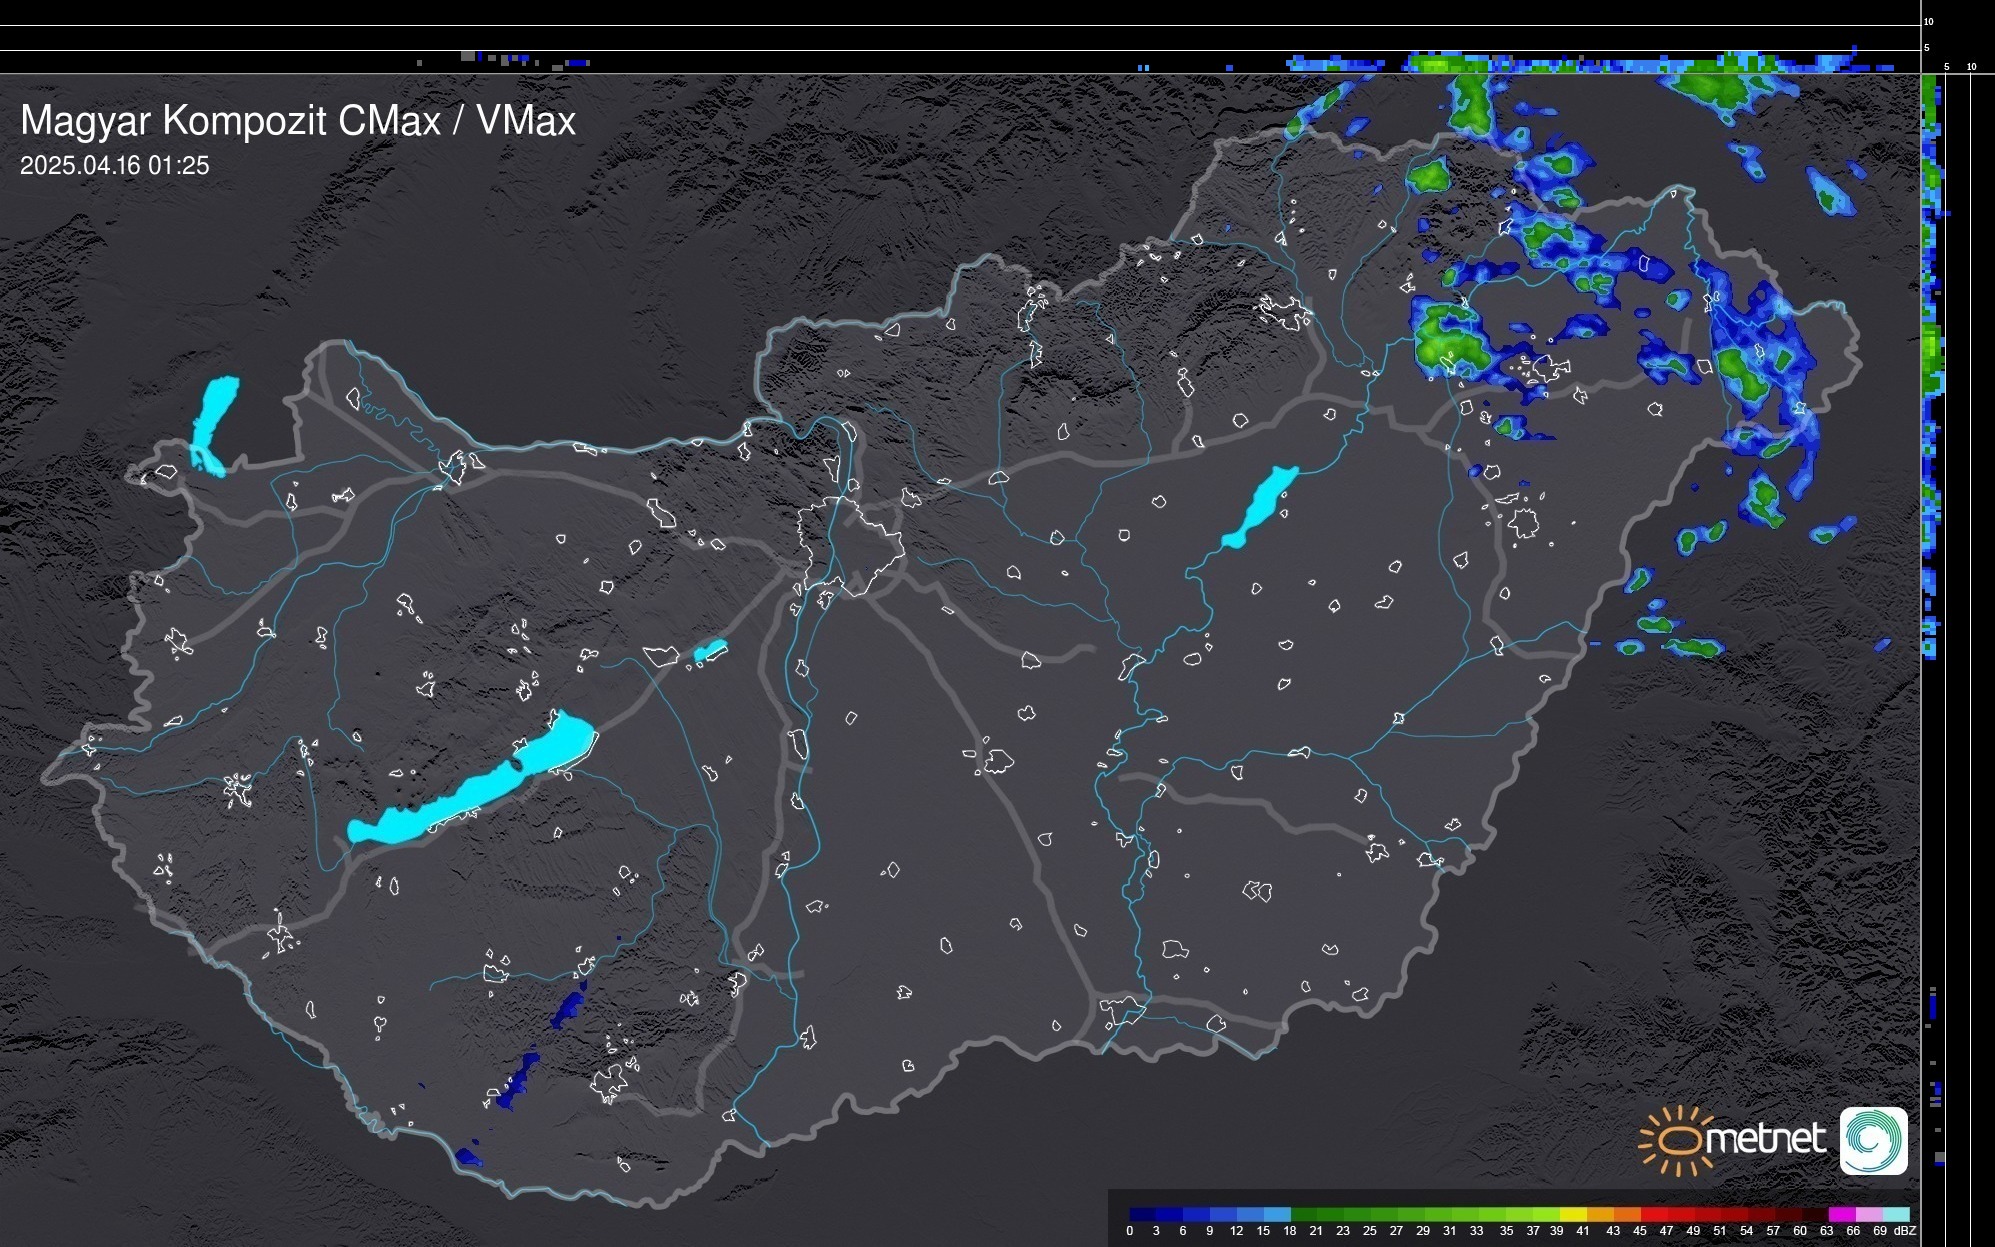The width and height of the screenshot is (1995, 1247).
Task: Pick the yellow 39 dBZ swatch
Action: point(1572,1214)
